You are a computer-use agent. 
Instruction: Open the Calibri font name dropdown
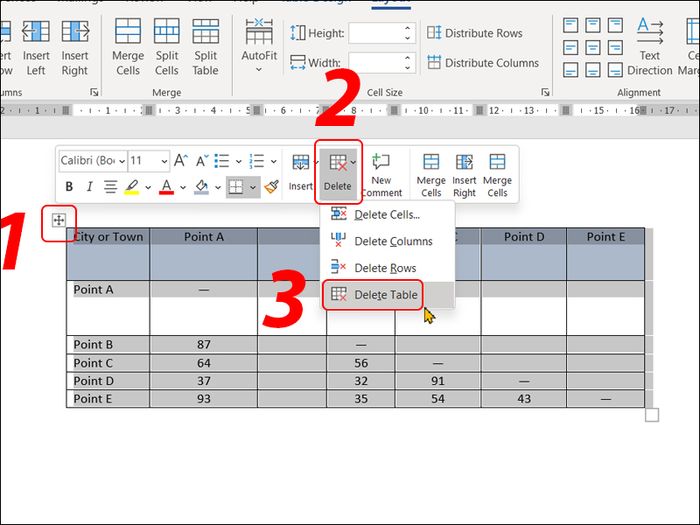point(121,161)
